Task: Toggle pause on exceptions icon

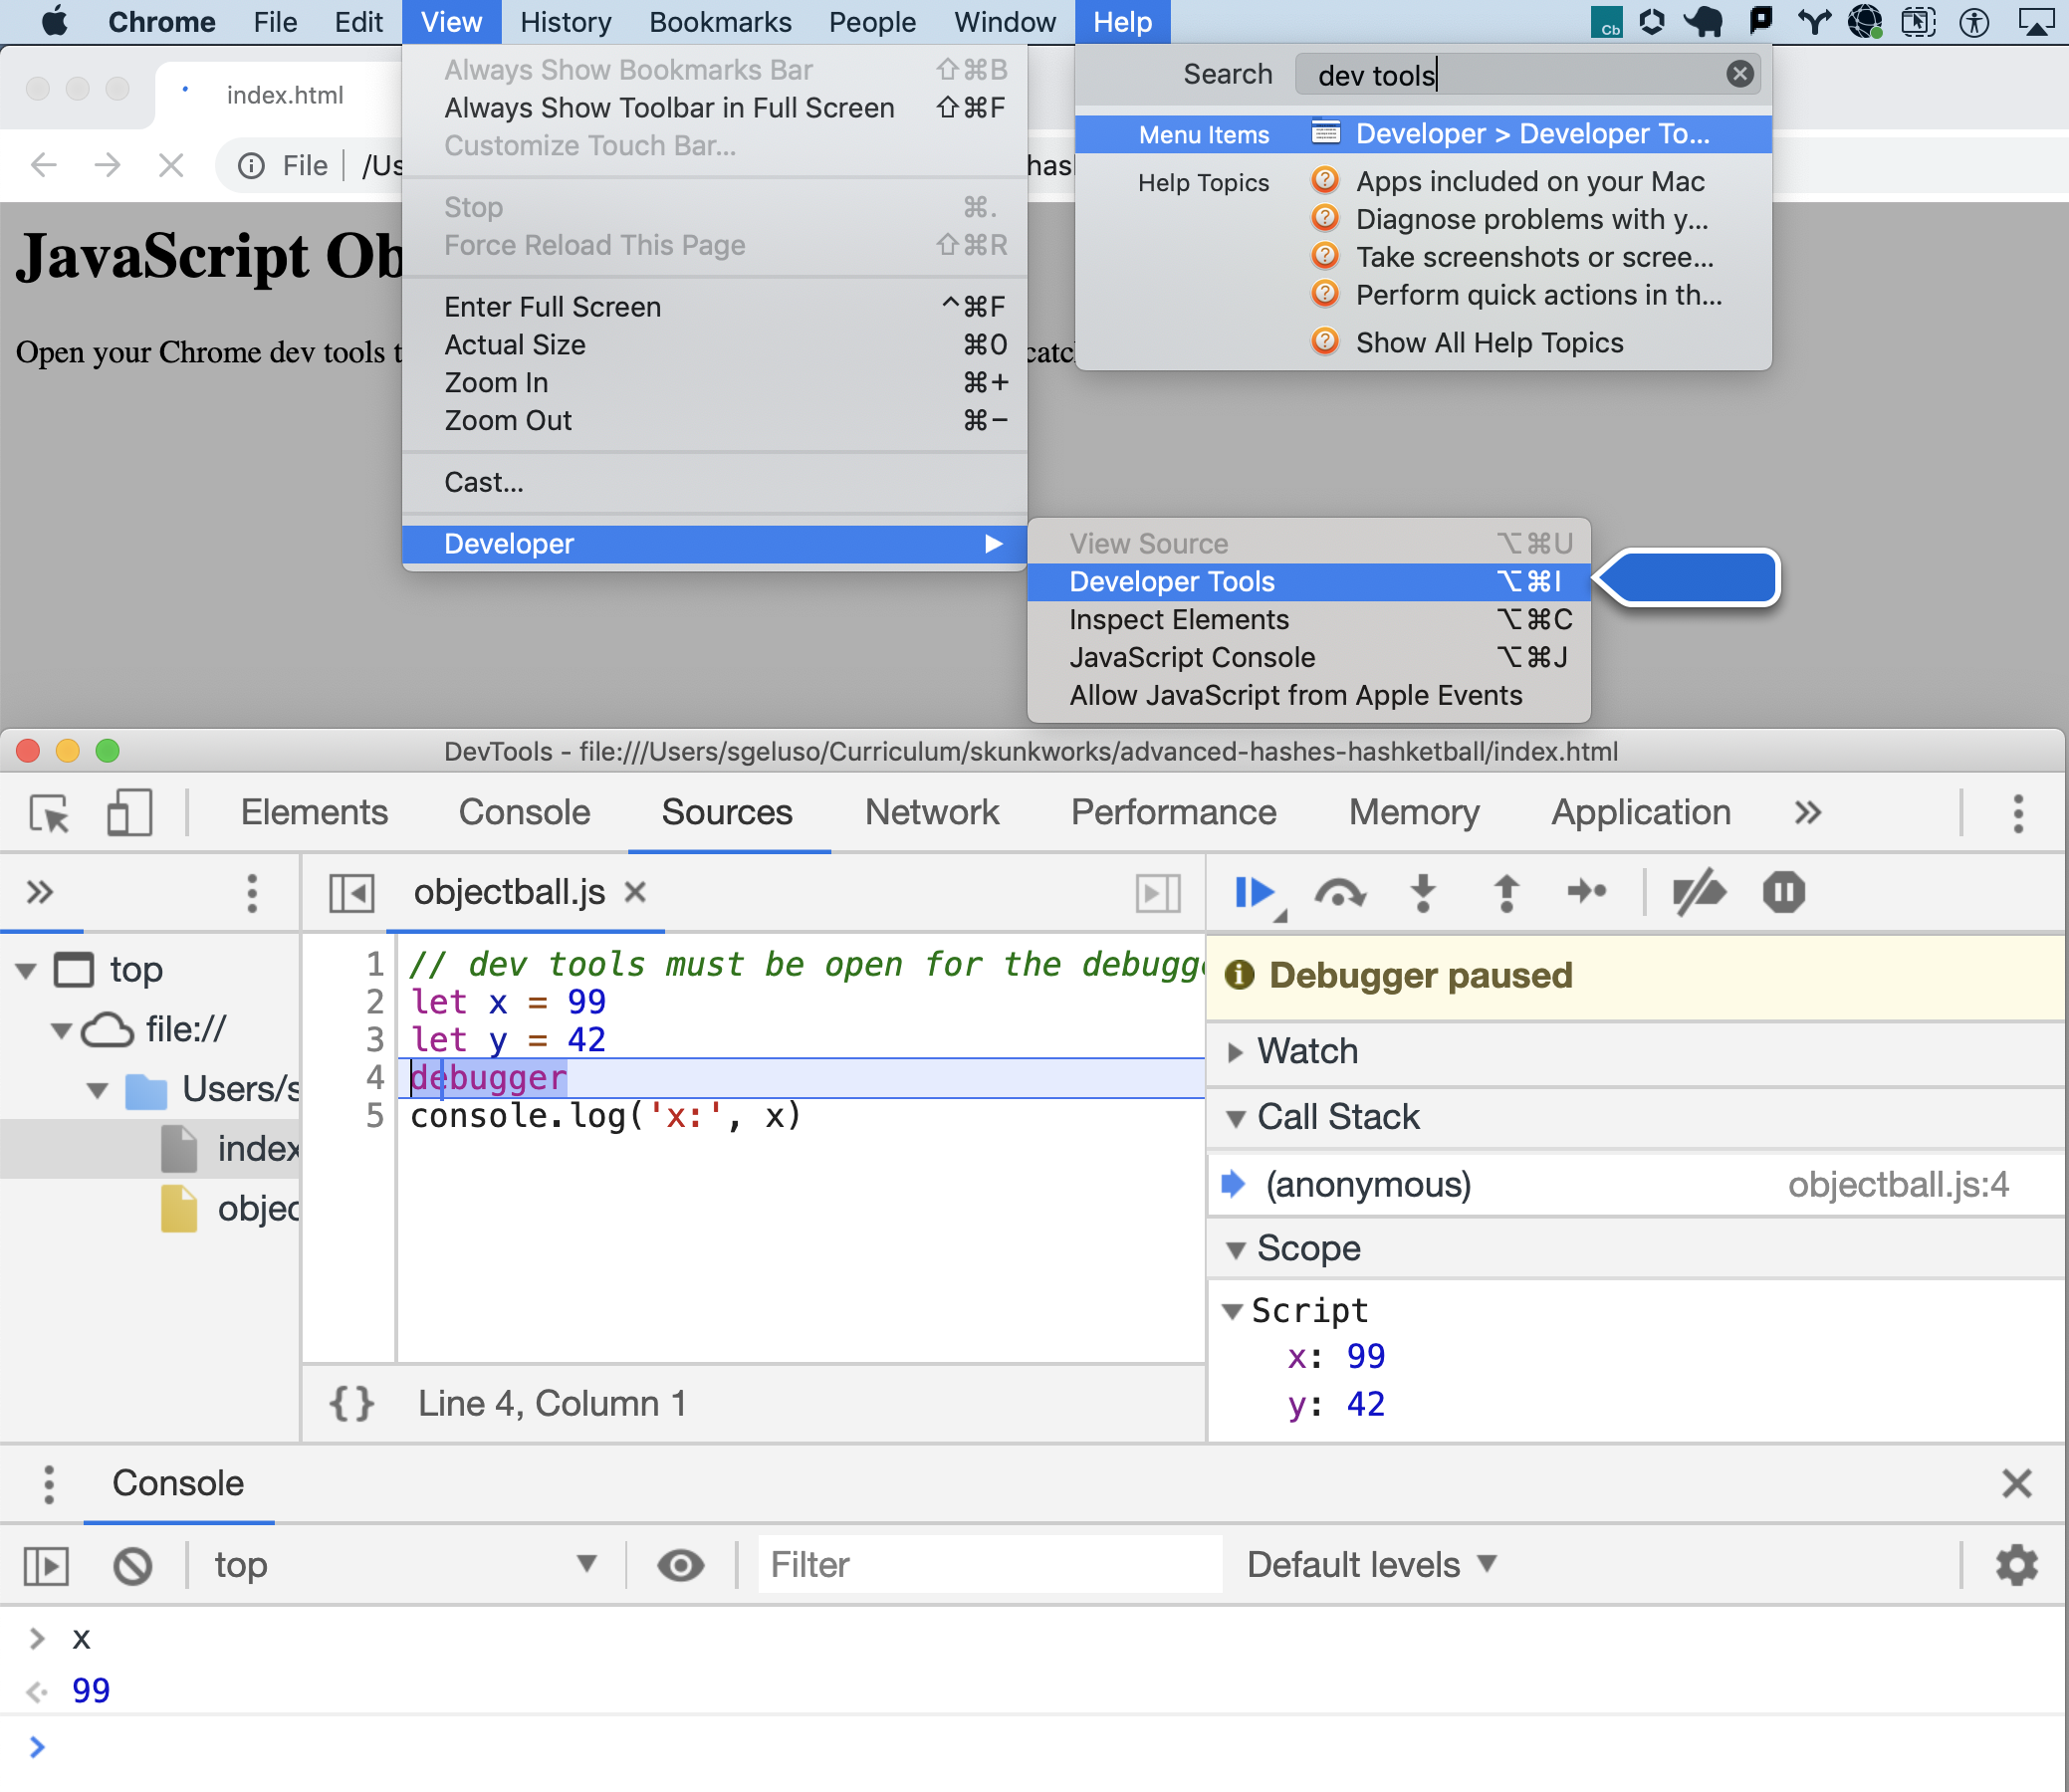Action: coord(1783,892)
